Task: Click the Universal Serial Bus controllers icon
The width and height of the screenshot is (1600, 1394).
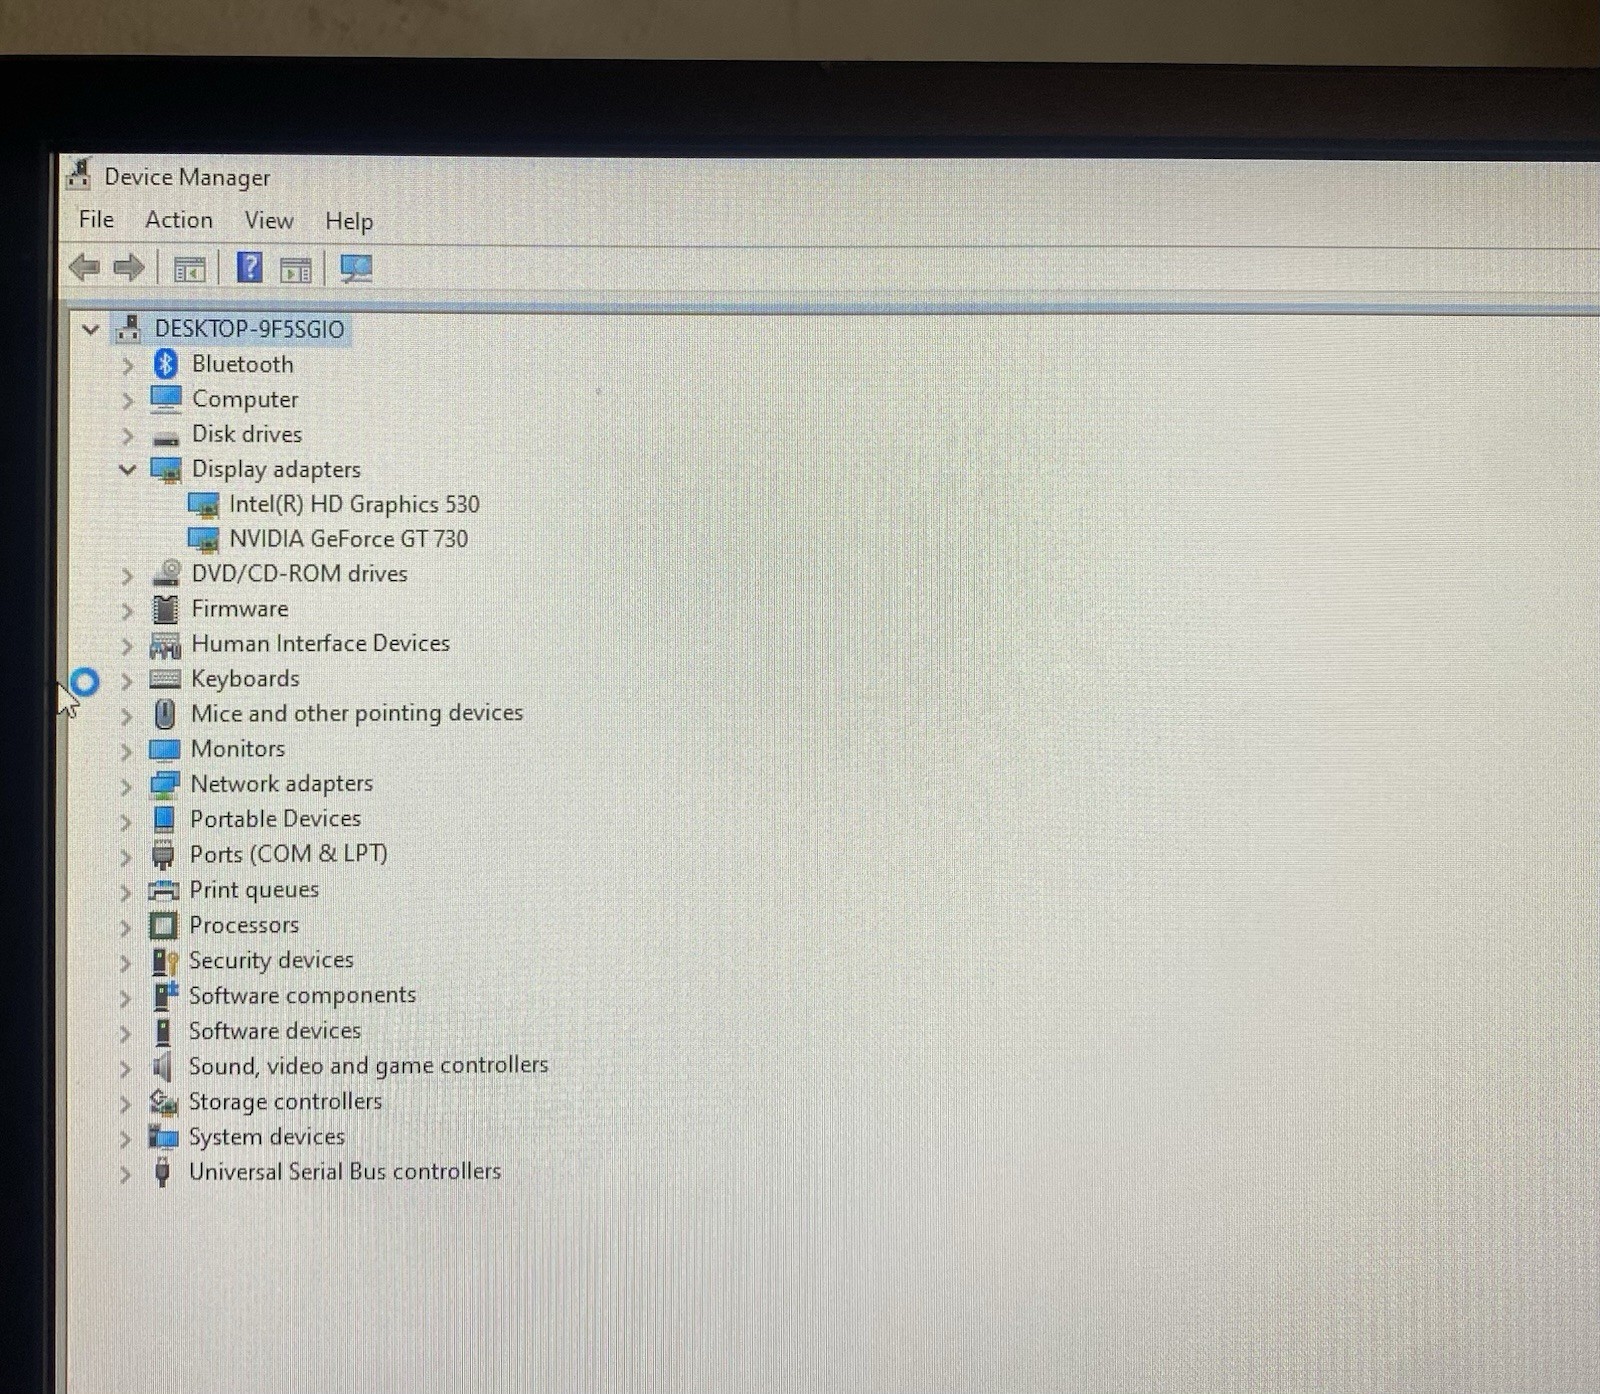Action: tap(162, 1172)
